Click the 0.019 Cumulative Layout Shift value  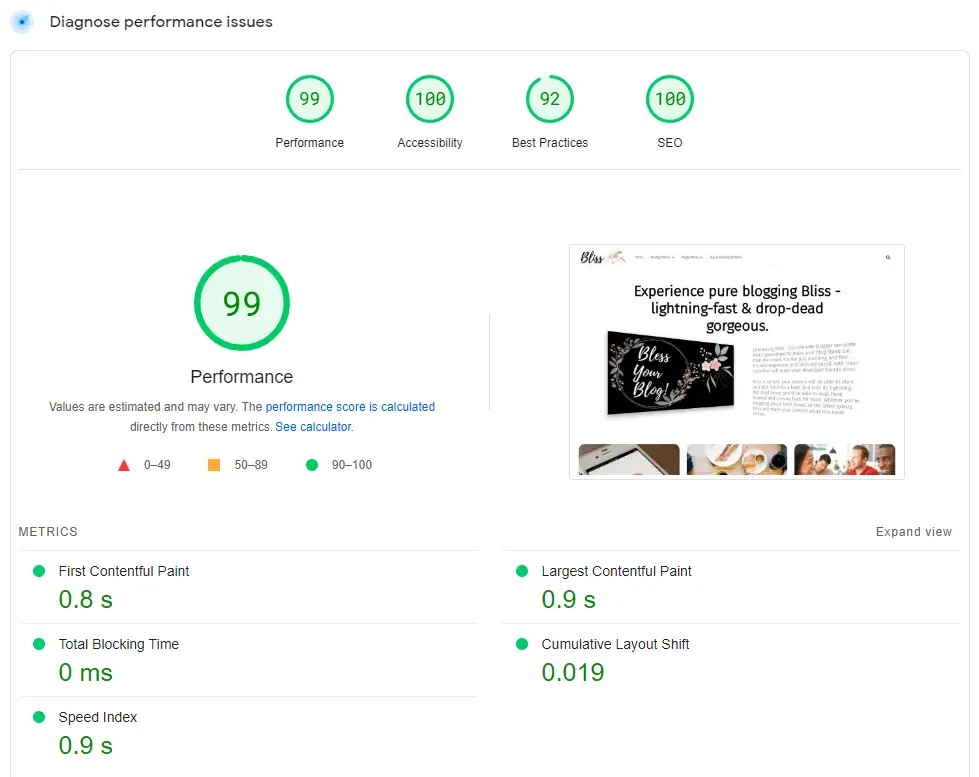pos(573,673)
